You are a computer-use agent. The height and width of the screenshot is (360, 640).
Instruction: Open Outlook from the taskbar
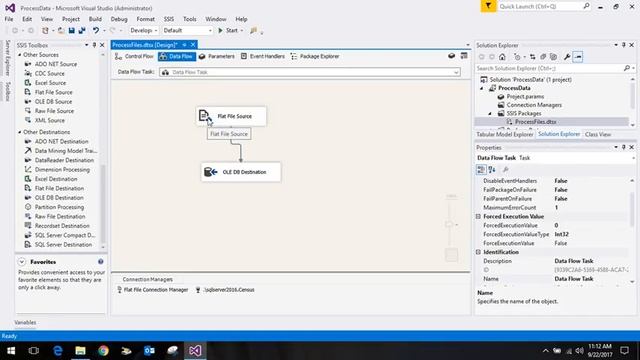pos(149,351)
